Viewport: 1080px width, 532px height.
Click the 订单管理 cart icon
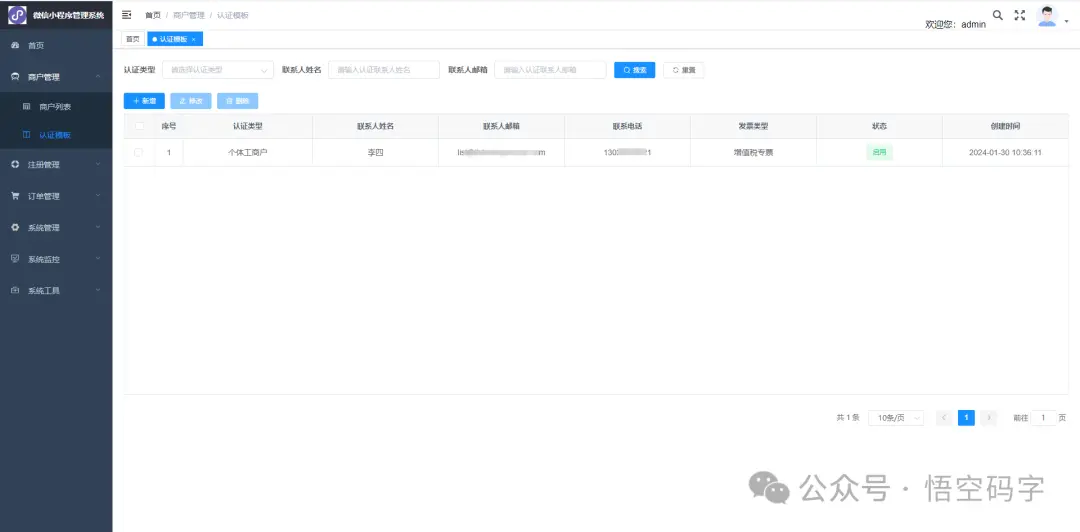(x=15, y=196)
